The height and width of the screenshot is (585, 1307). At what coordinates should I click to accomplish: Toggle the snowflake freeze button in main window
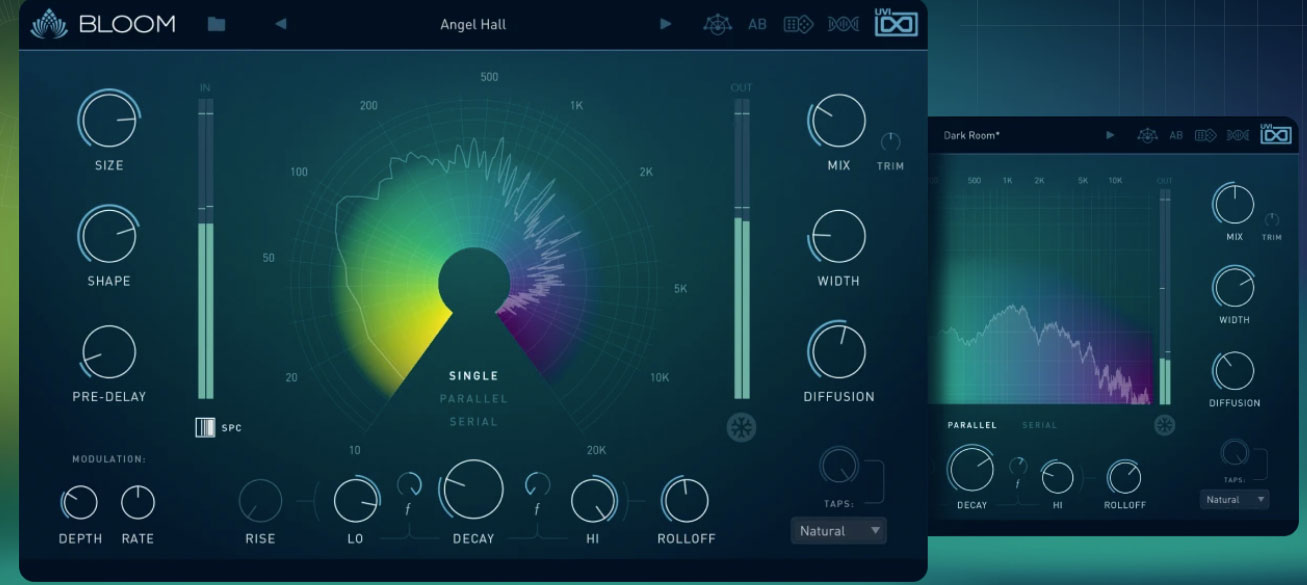(x=741, y=427)
